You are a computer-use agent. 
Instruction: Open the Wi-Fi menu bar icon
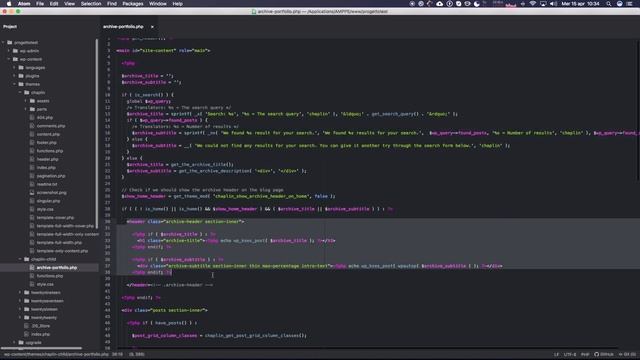pos(533,4)
